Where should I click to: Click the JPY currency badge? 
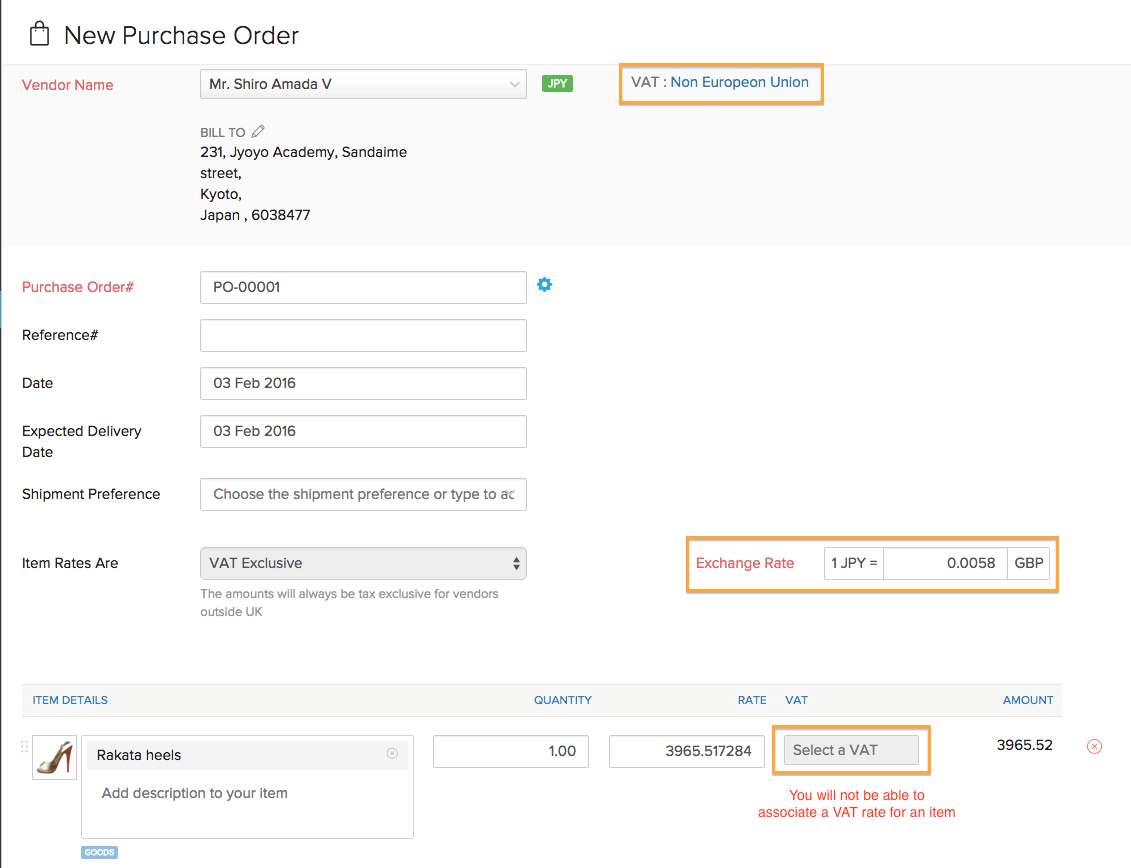coord(557,84)
